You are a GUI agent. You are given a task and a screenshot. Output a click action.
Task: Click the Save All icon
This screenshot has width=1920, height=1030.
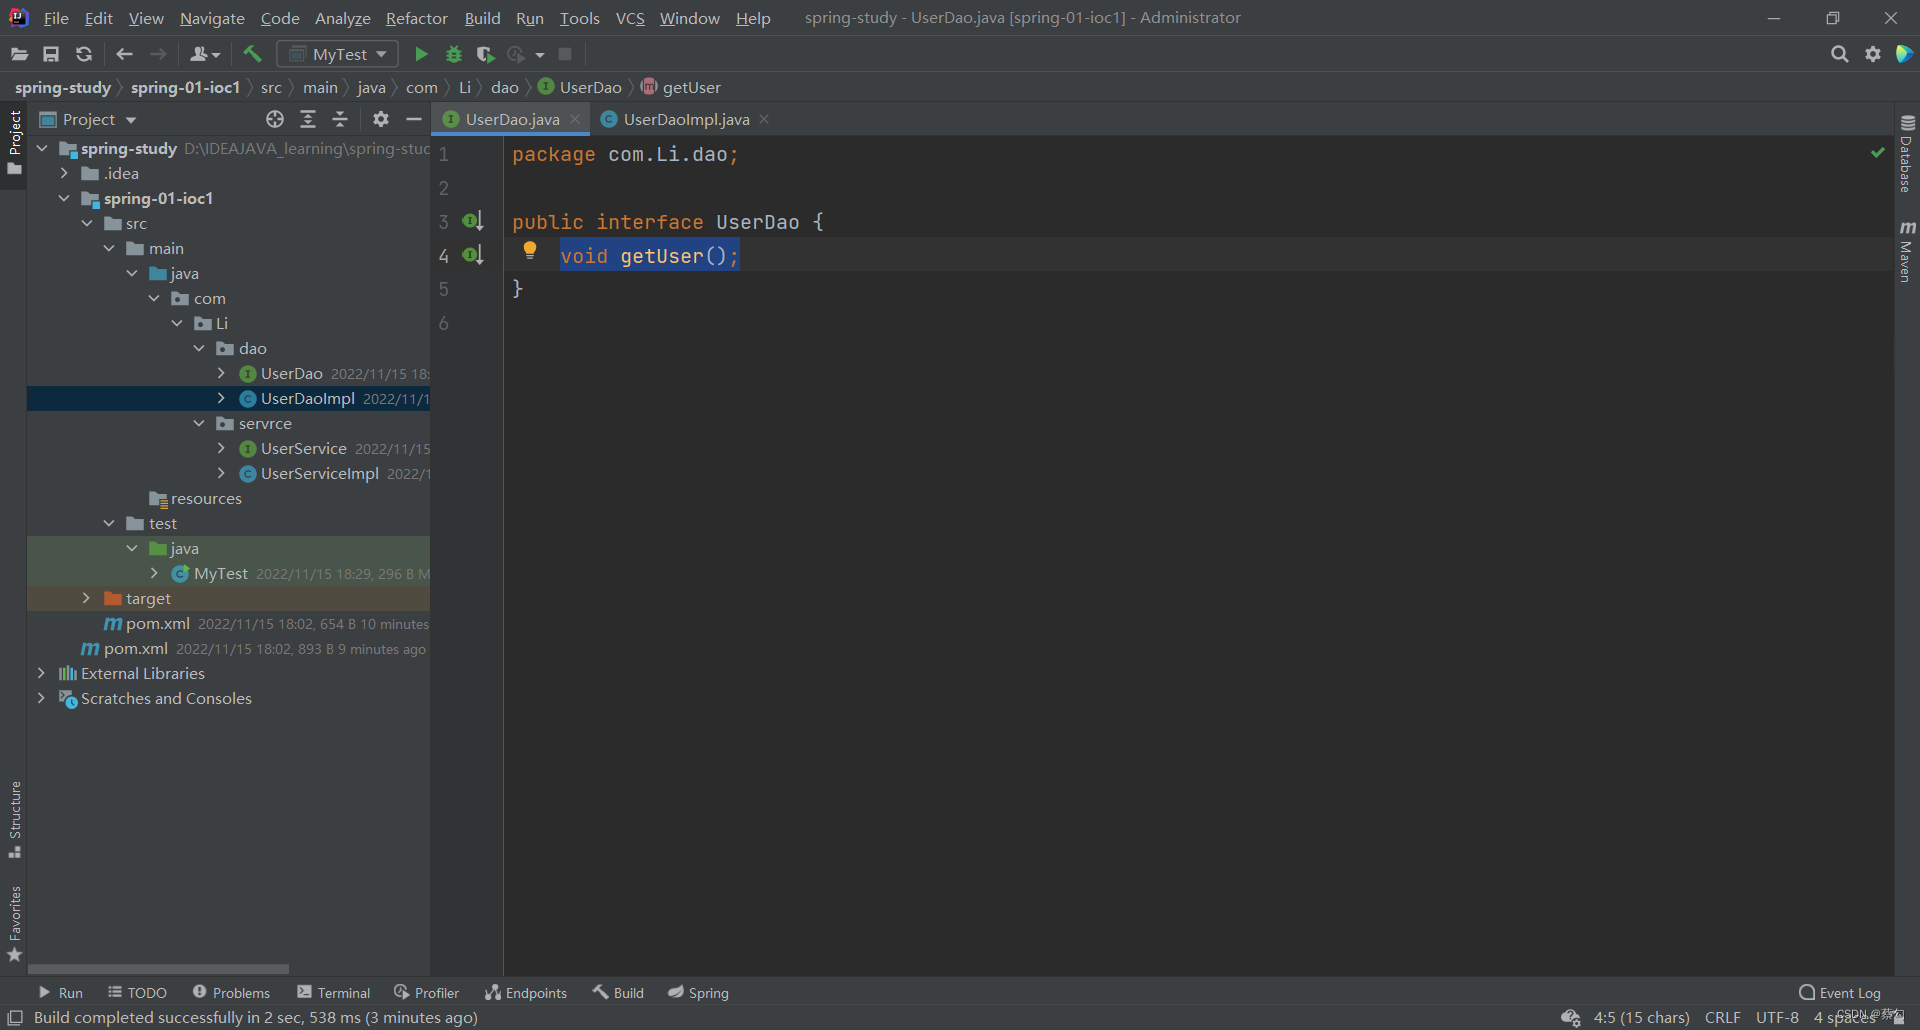(51, 54)
